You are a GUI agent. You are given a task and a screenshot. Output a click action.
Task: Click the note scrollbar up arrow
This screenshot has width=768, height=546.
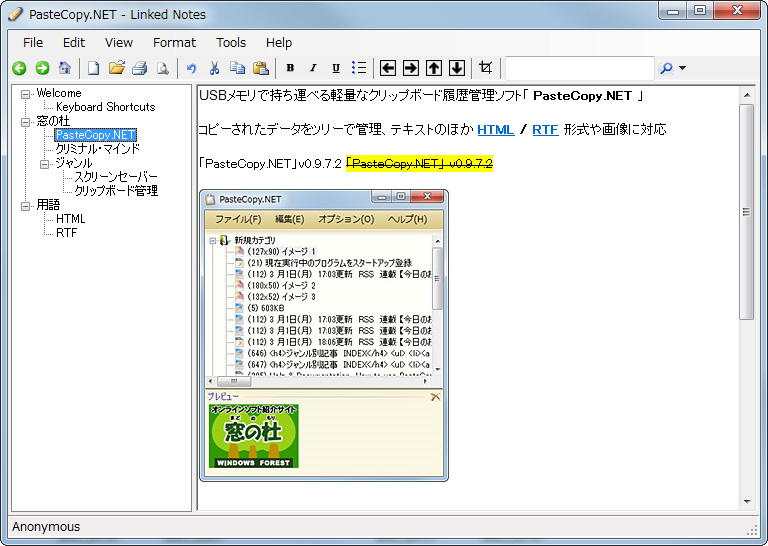coord(746,95)
